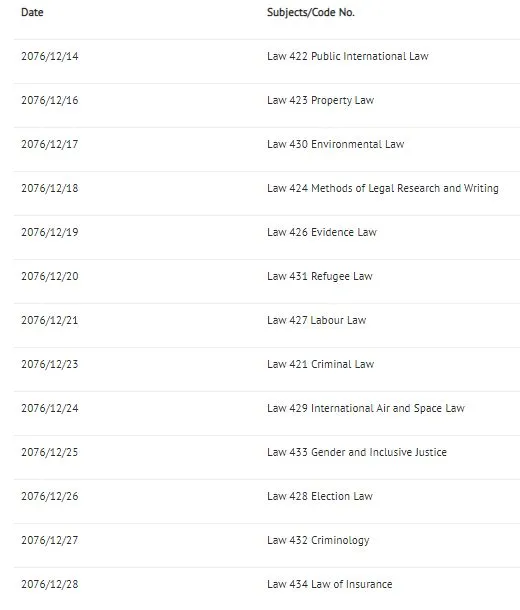Select Law 427 Labour Law row
This screenshot has height=610, width=520.
pos(267,320)
